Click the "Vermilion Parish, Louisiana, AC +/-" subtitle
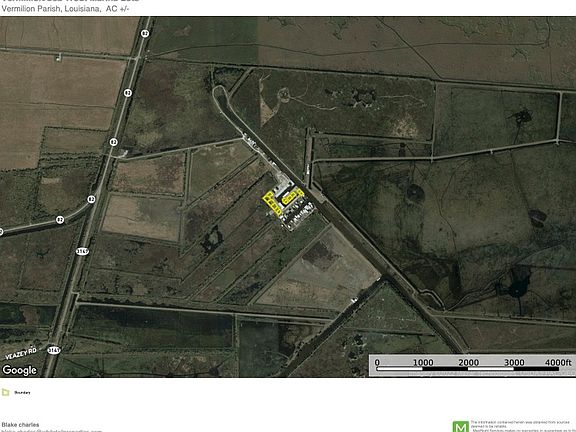 coord(65,9)
